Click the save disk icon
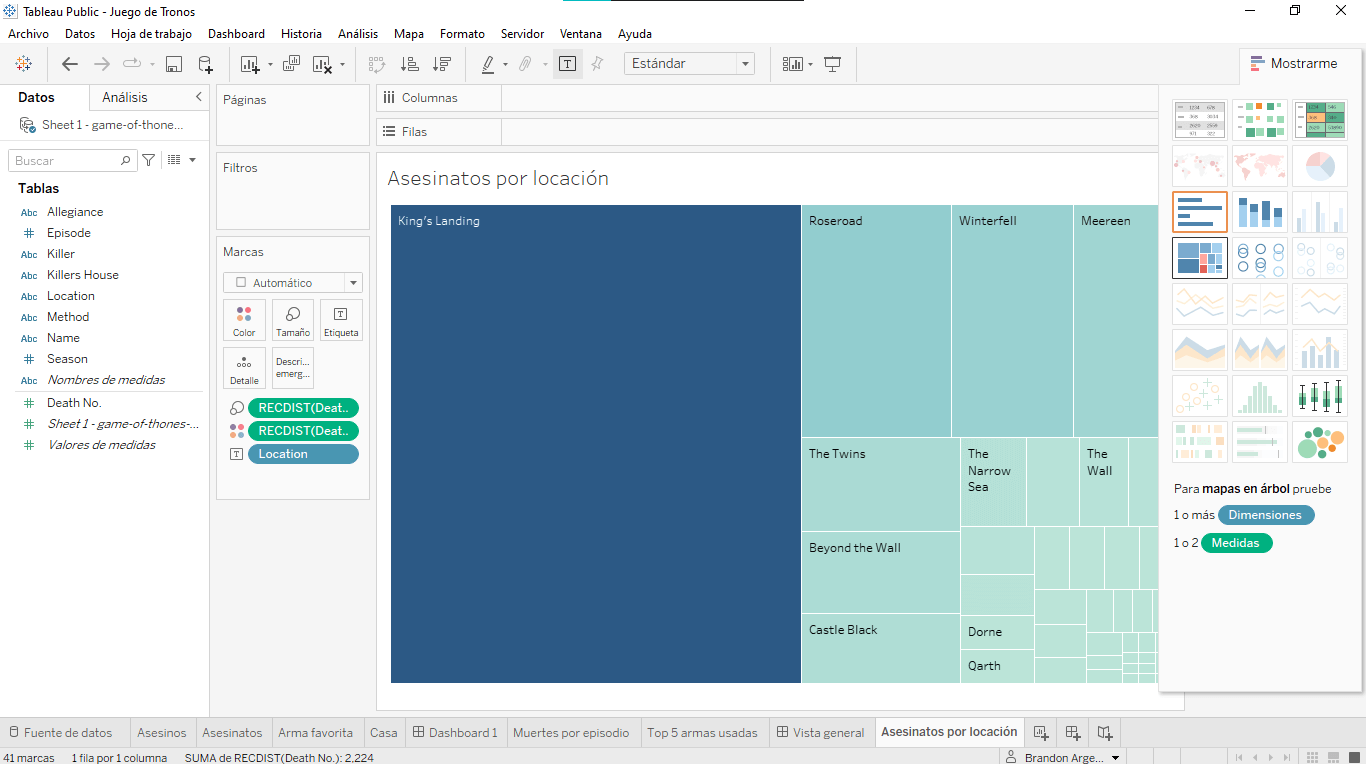The image size is (1366, 764). (x=174, y=64)
